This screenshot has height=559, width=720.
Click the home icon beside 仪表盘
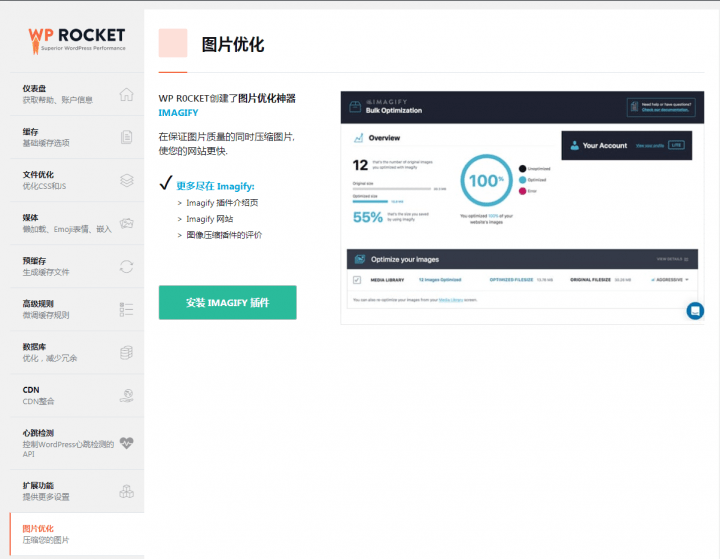click(126, 94)
